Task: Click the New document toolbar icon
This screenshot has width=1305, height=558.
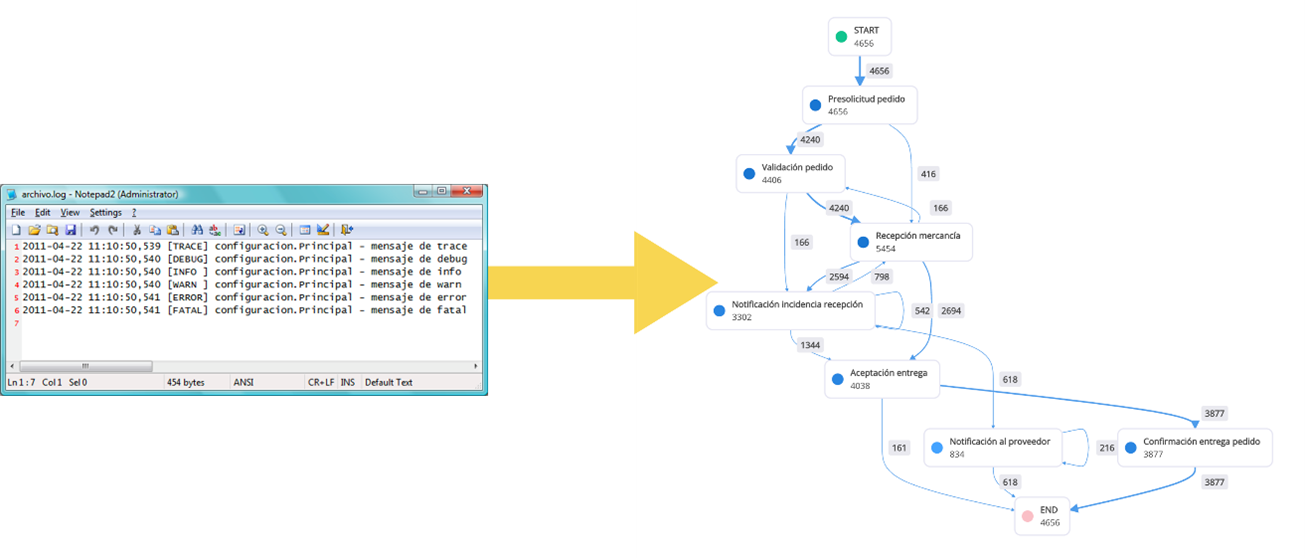Action: (17, 230)
